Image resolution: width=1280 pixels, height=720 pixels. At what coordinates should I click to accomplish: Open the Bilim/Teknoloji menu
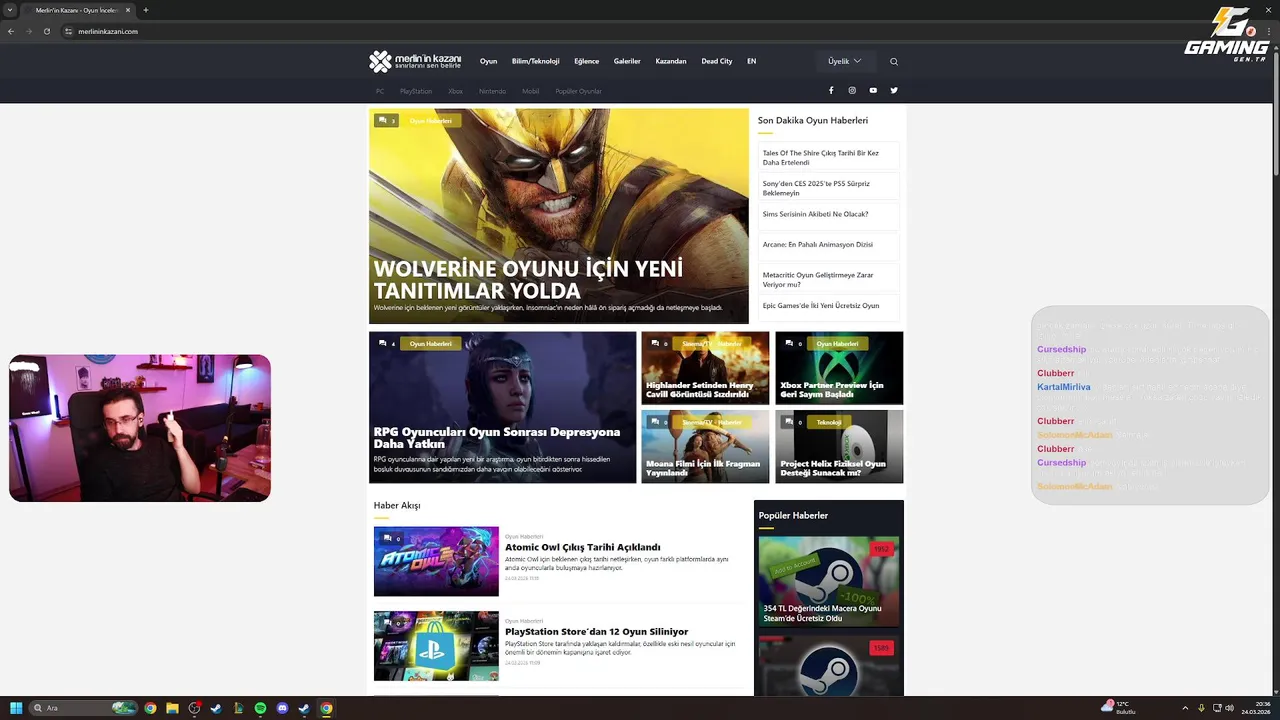(535, 61)
